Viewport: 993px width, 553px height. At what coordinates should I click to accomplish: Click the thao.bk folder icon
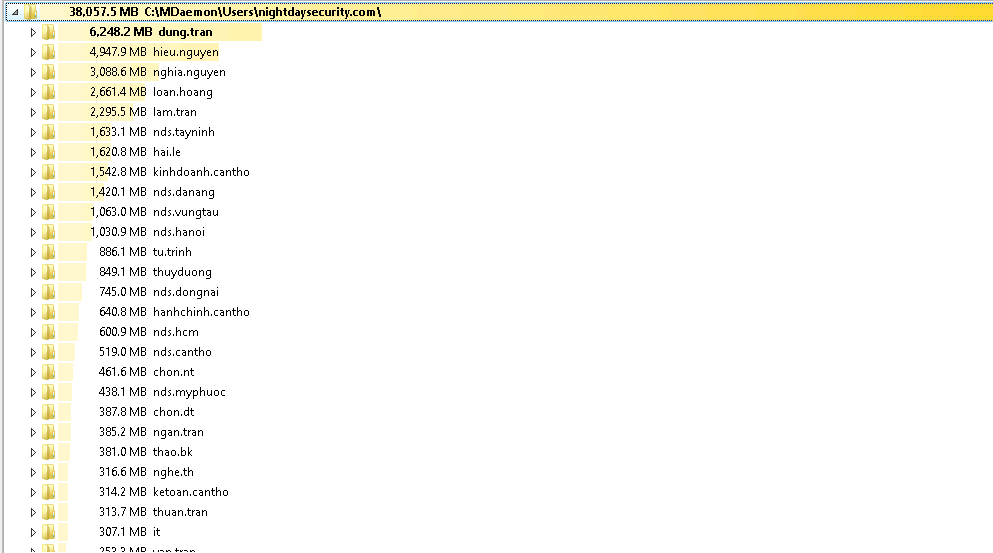point(49,452)
